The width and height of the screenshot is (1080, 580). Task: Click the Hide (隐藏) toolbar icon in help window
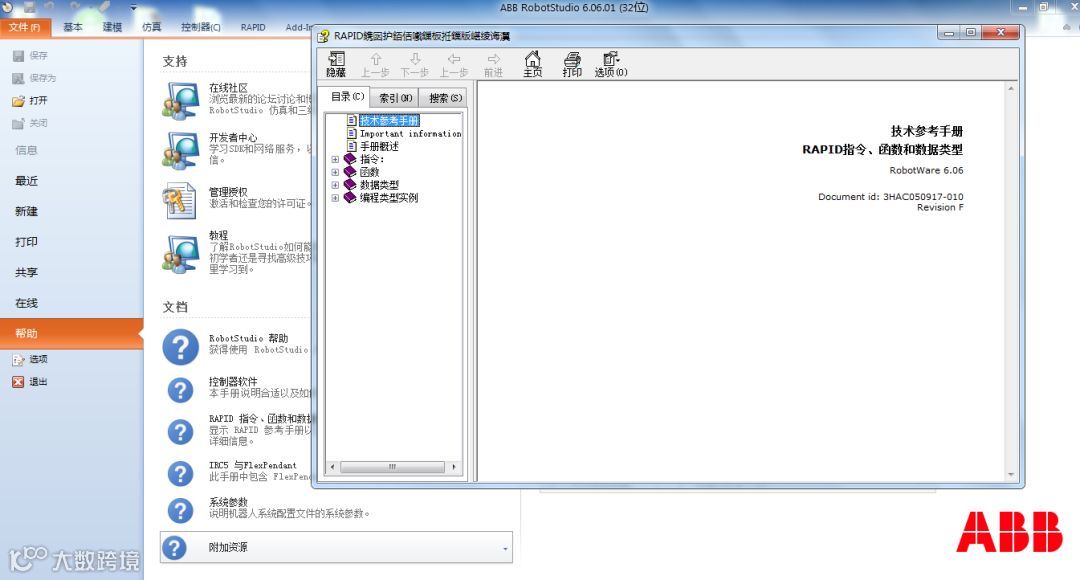point(336,64)
